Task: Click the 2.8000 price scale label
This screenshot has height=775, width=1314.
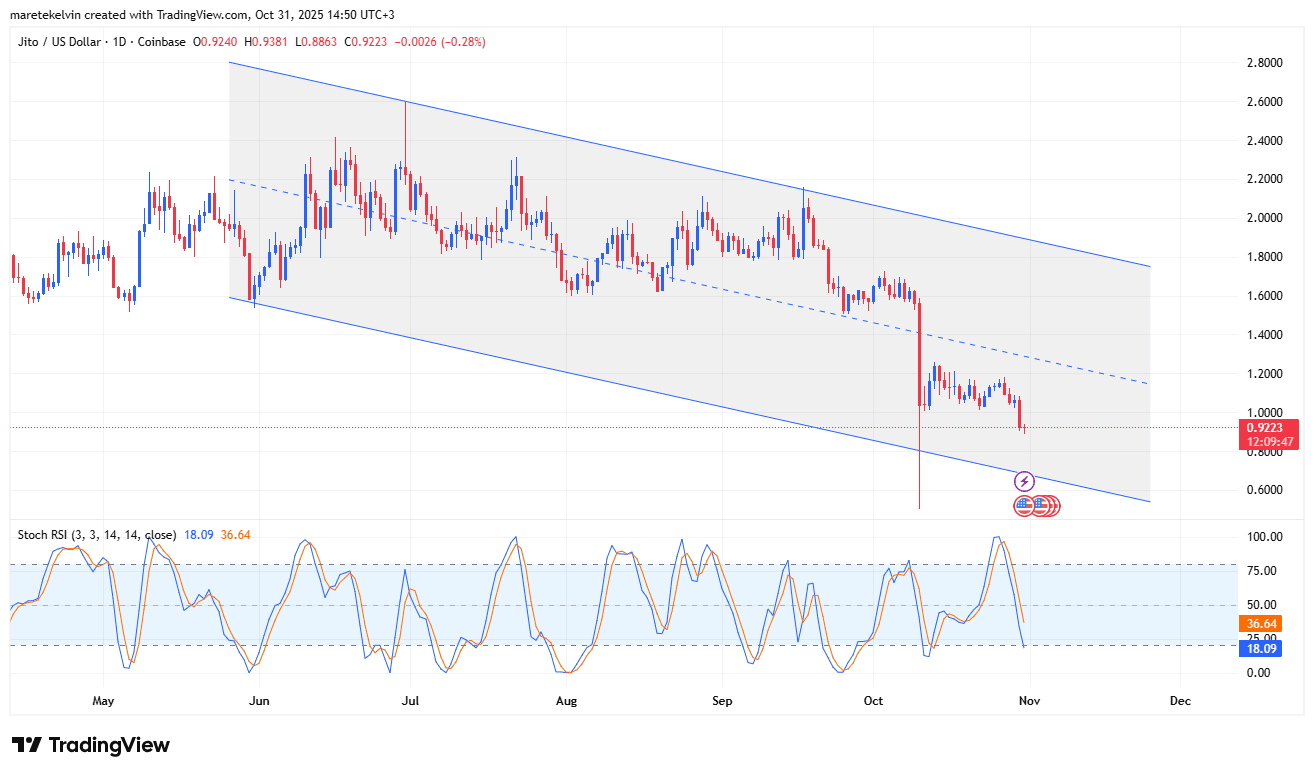Action: point(1264,63)
